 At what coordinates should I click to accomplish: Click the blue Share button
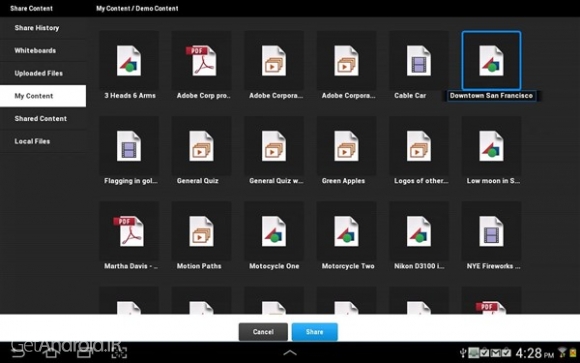[x=315, y=332]
